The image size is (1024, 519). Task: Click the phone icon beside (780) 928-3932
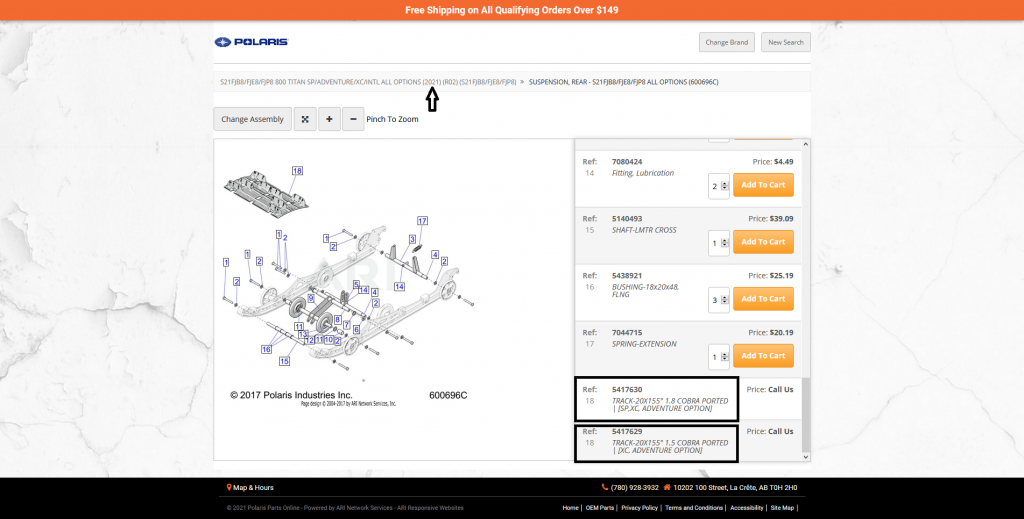click(605, 488)
